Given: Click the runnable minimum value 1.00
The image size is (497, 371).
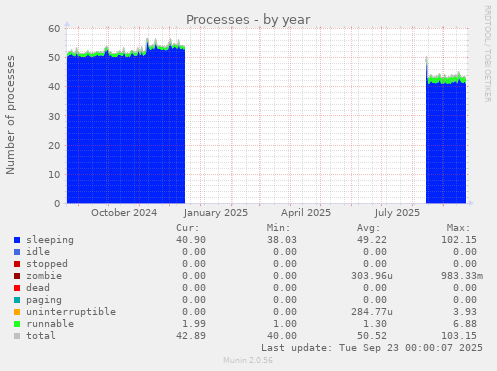Looking at the screenshot, I should click(284, 324).
